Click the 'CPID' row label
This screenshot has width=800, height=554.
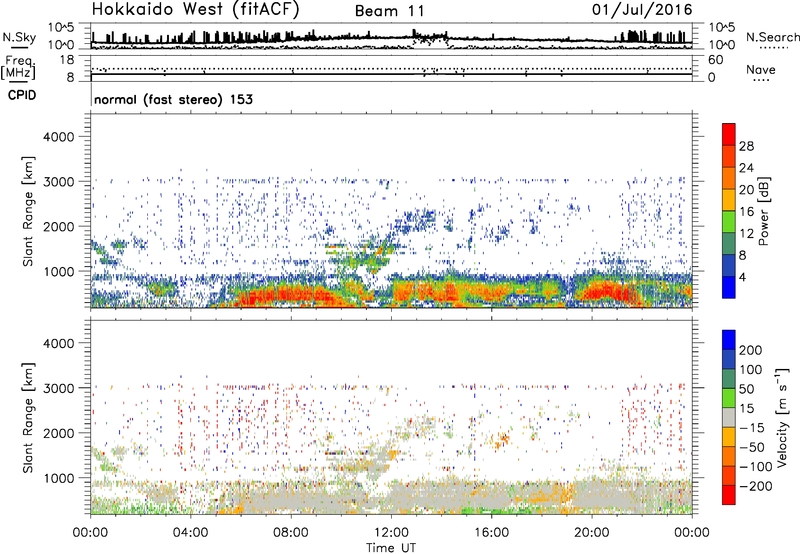(x=22, y=95)
